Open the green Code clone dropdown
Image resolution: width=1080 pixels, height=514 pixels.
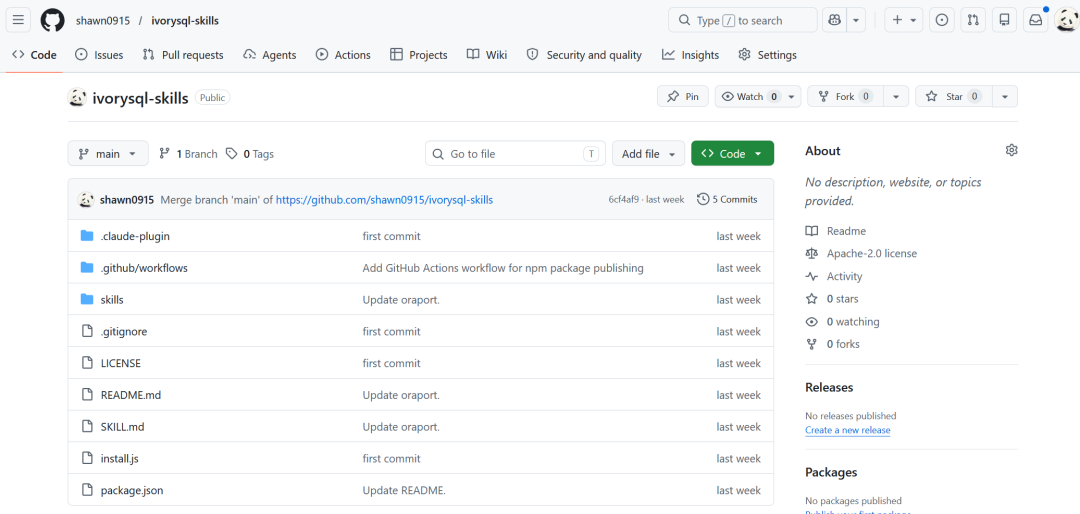pos(732,154)
